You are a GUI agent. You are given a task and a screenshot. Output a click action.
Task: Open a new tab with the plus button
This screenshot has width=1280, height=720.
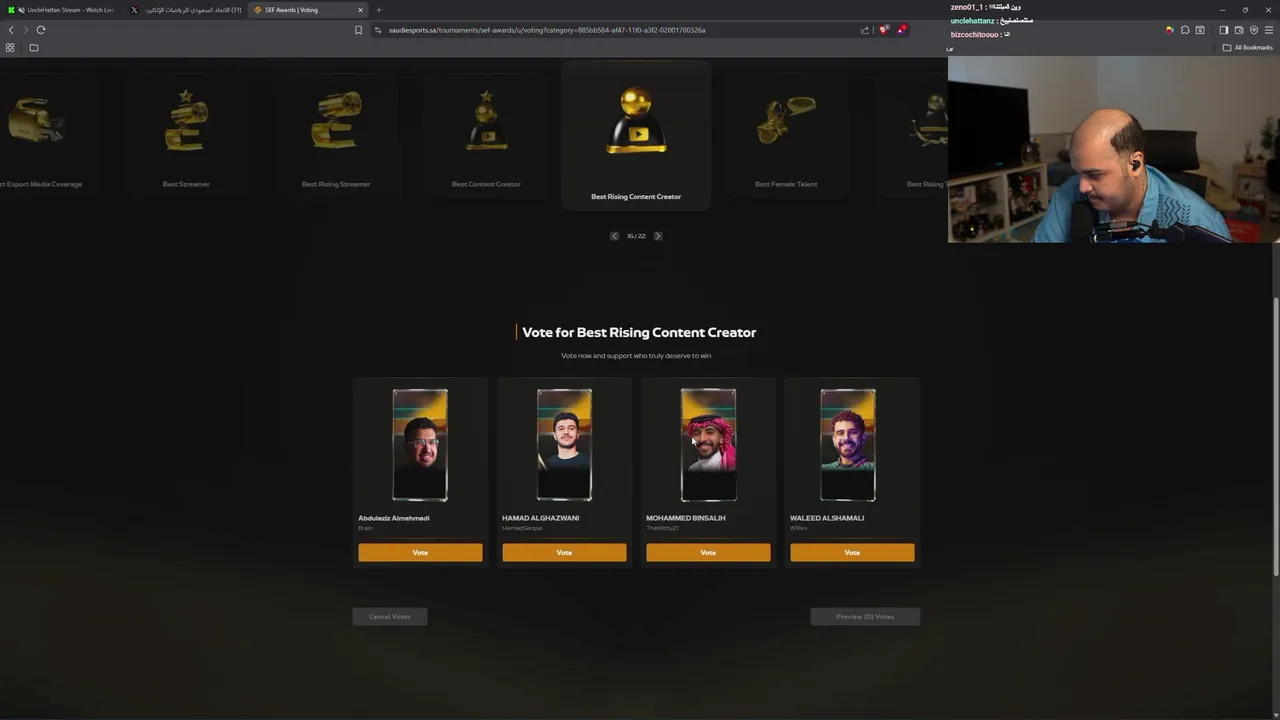point(379,10)
